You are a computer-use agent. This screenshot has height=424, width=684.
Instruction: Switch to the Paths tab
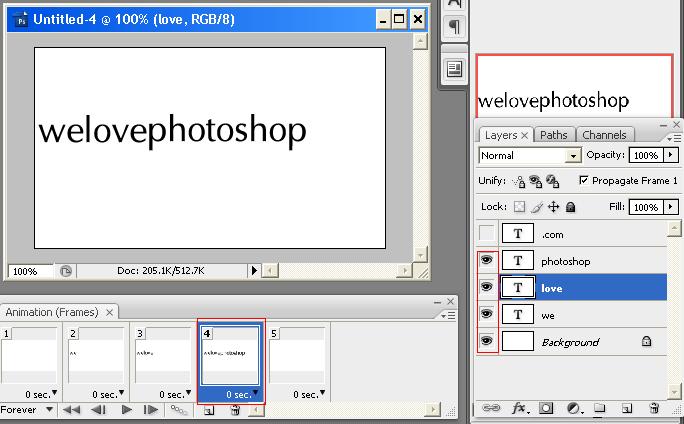tap(554, 135)
